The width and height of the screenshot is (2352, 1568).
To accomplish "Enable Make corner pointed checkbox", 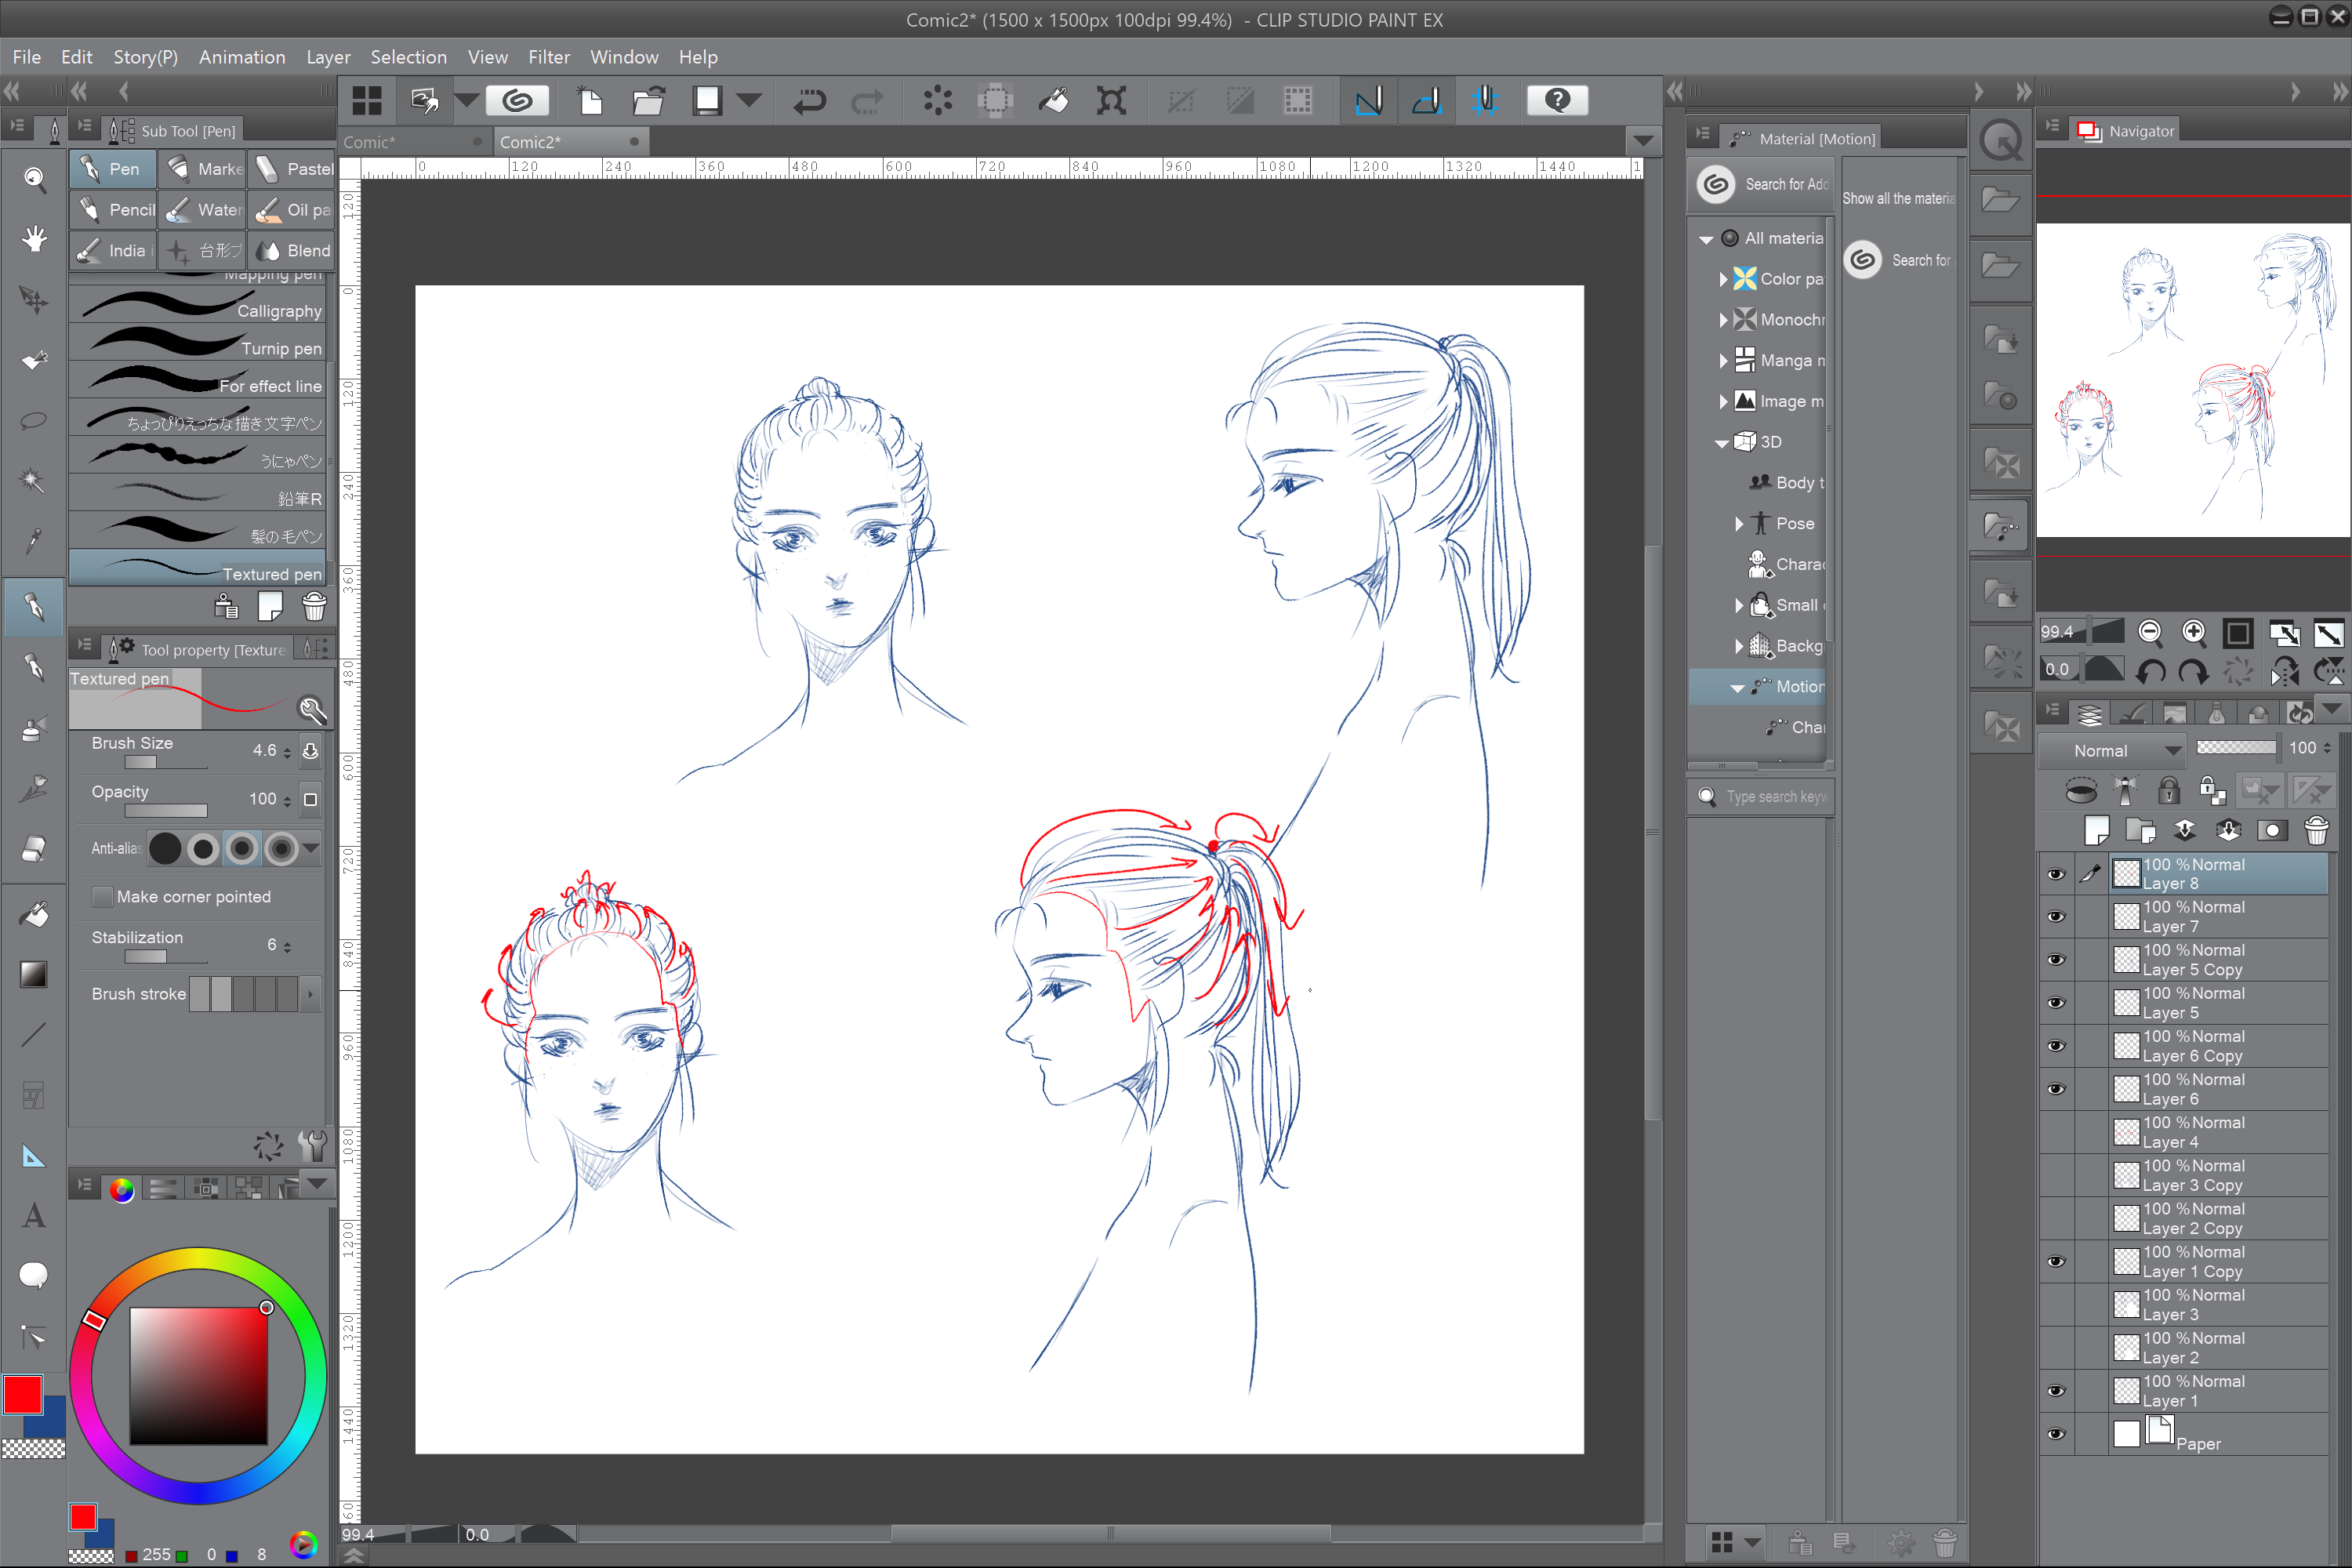I will [102, 897].
